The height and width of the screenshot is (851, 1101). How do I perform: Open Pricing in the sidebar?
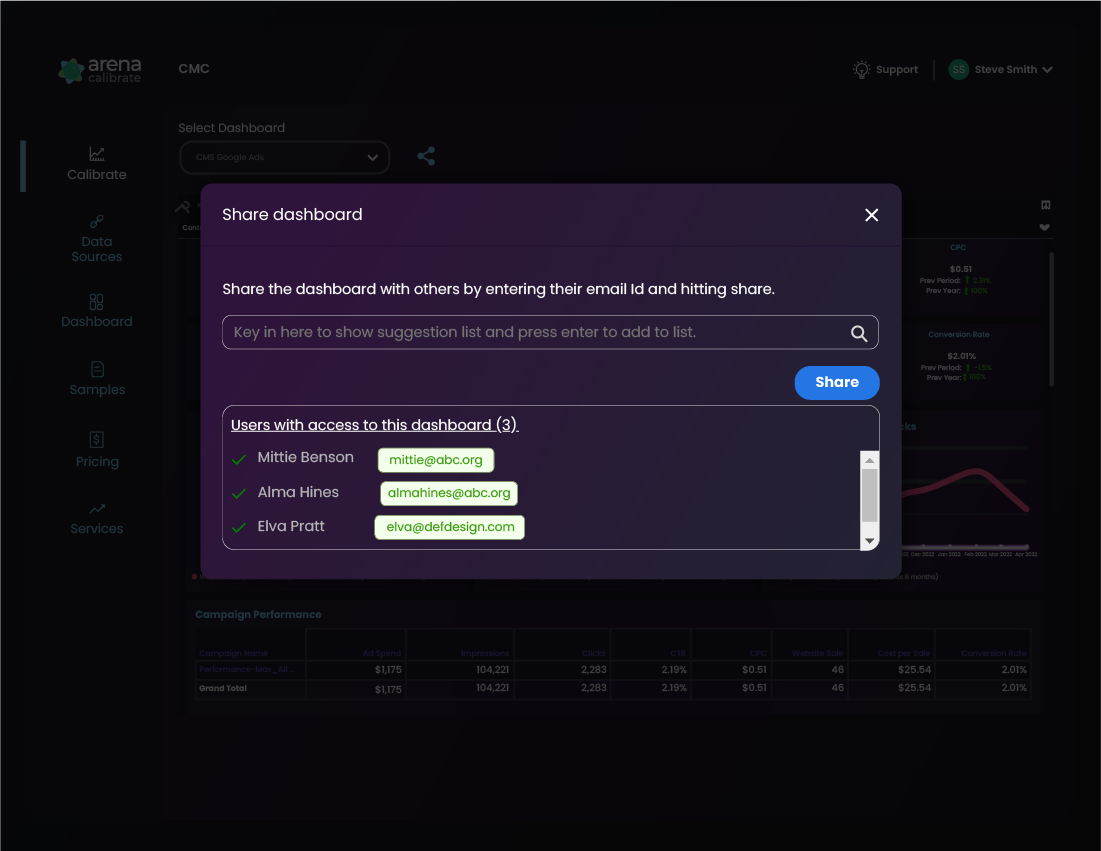tap(97, 451)
